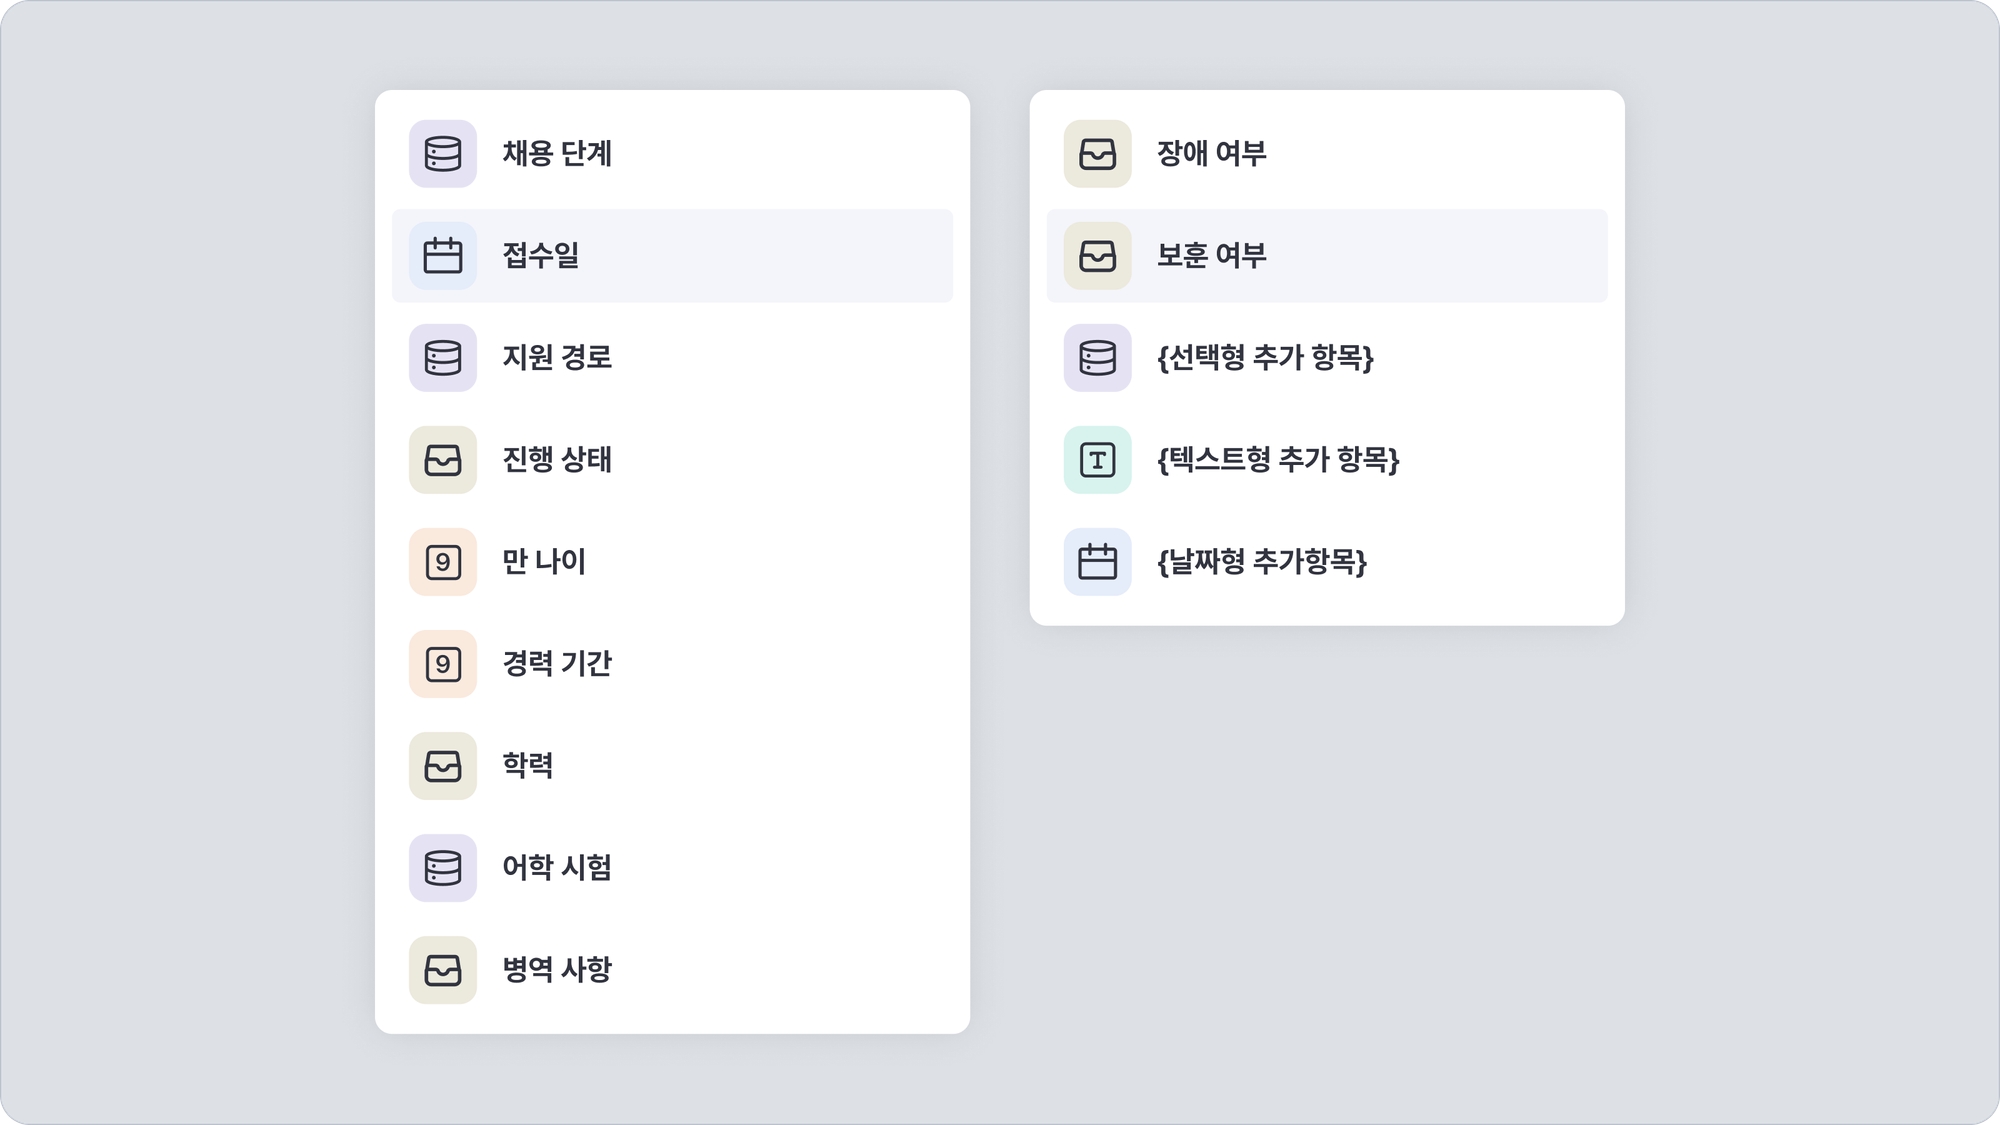Choose the highlighted 접수일 item
2000x1125 pixels.
point(541,256)
